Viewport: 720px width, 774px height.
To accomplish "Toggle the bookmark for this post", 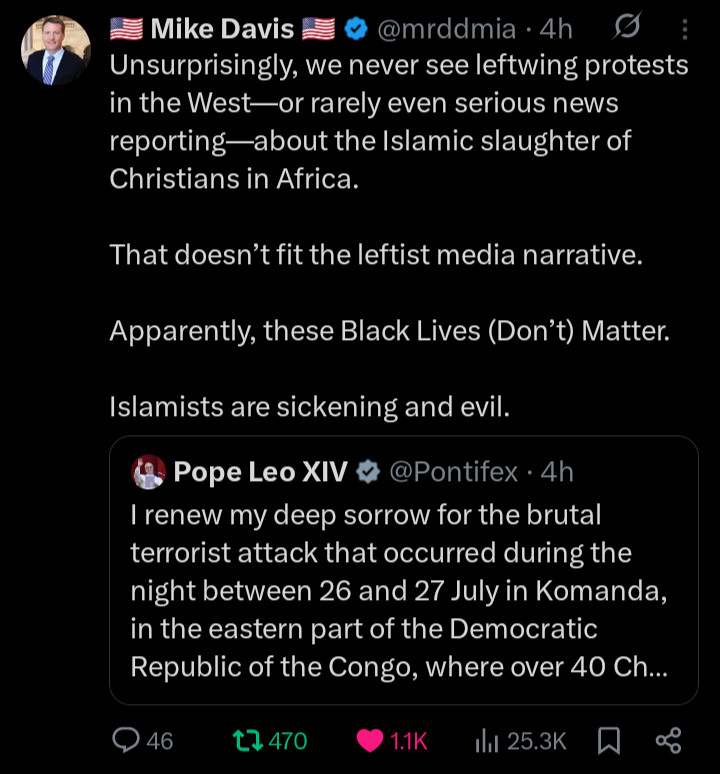I will click(x=607, y=740).
